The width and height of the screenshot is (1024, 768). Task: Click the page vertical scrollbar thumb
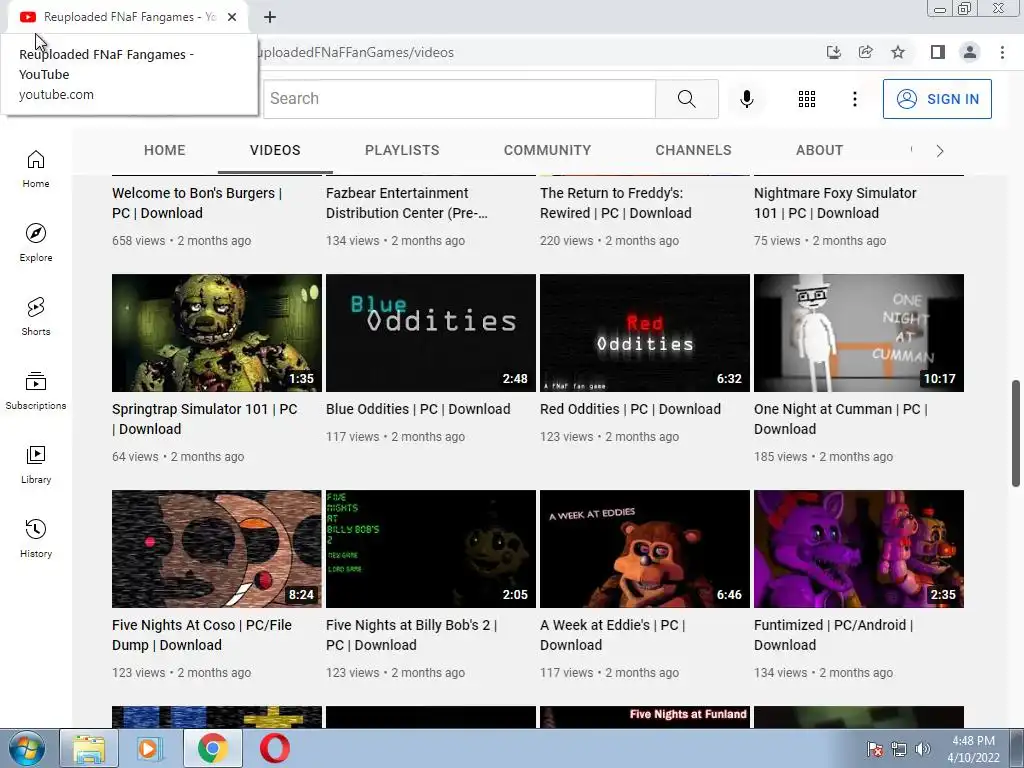tap(1016, 432)
